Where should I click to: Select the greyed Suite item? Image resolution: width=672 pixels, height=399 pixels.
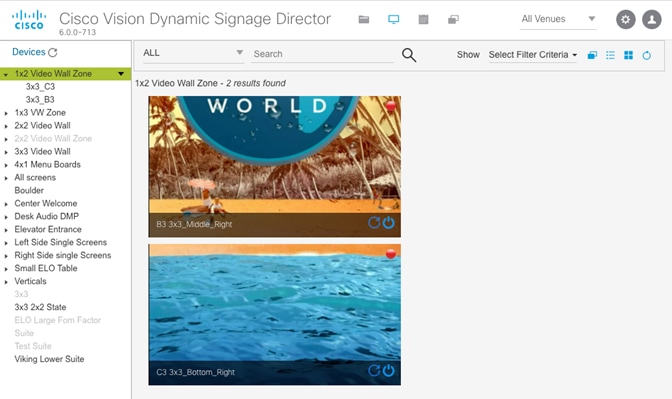coord(24,333)
